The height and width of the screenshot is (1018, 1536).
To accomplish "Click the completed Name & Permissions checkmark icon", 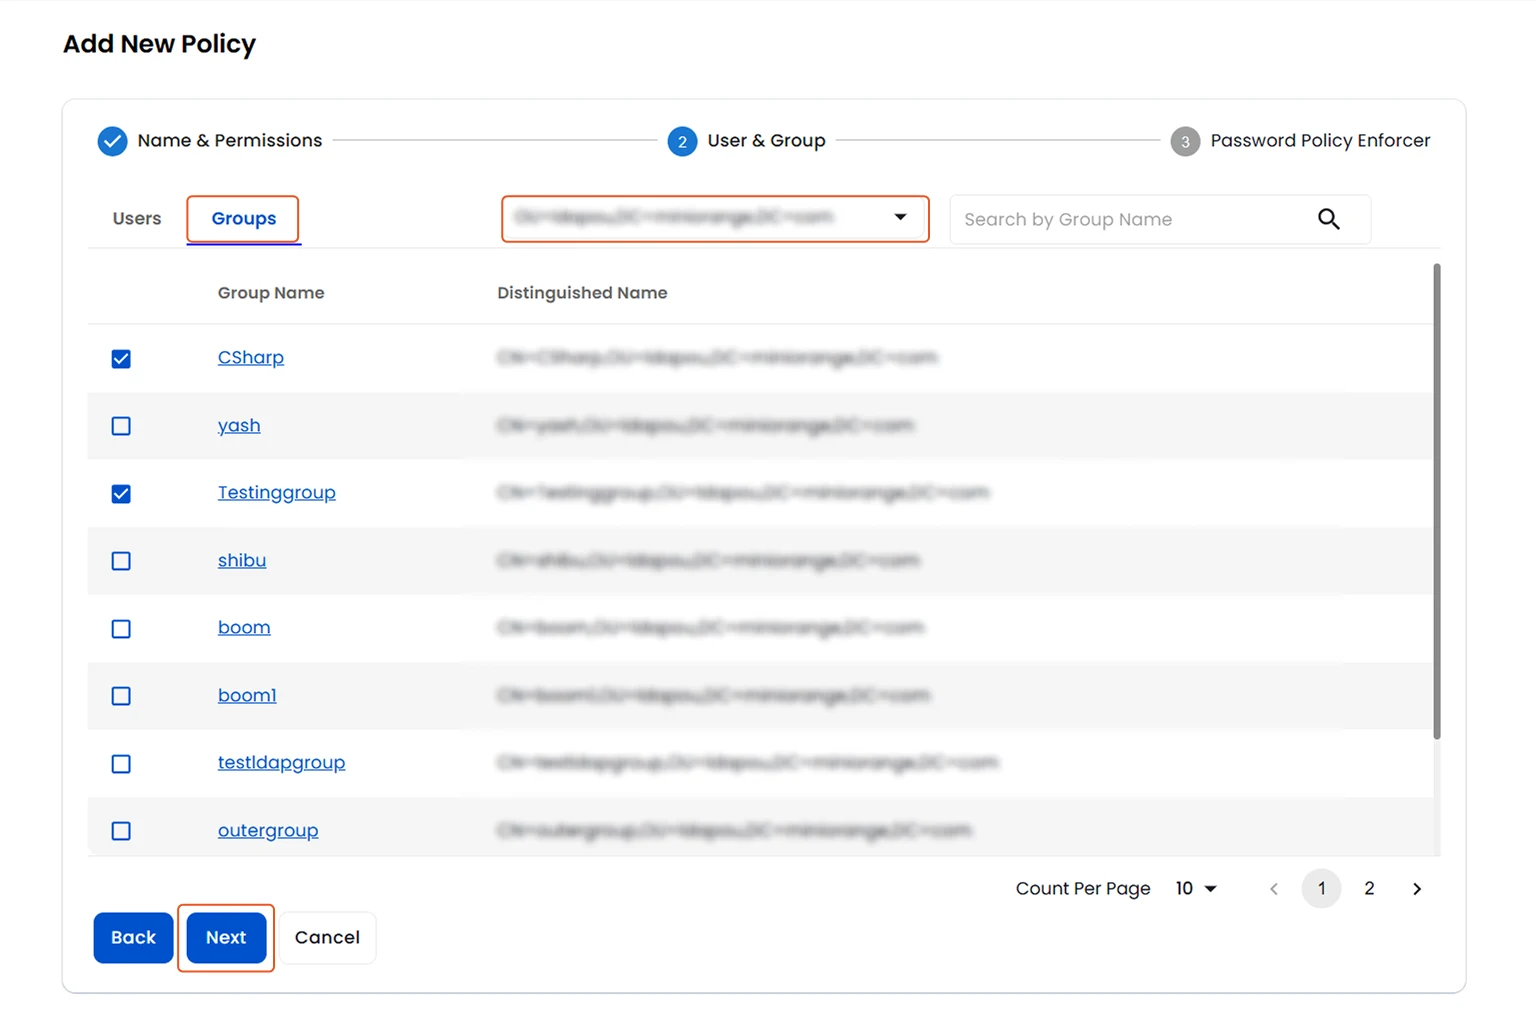I will coord(112,141).
